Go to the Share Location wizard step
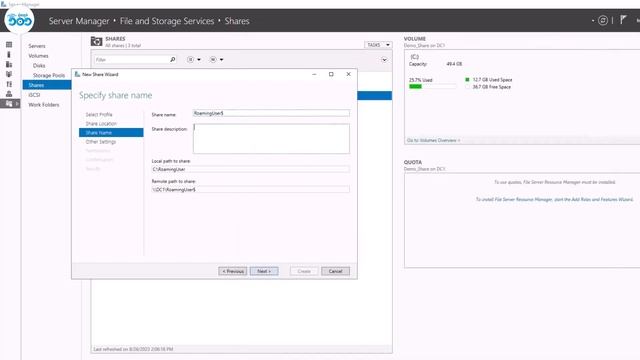This screenshot has height=360, width=640. pyautogui.click(x=101, y=124)
